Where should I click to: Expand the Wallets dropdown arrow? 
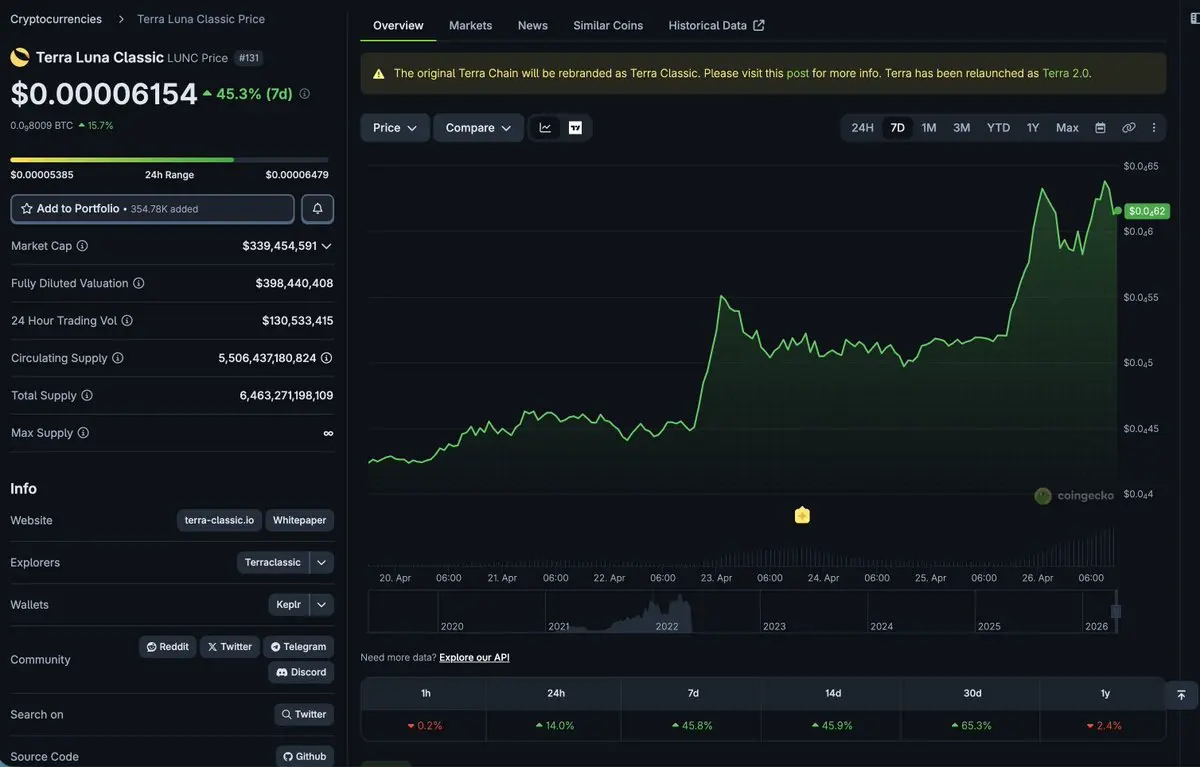pos(322,605)
